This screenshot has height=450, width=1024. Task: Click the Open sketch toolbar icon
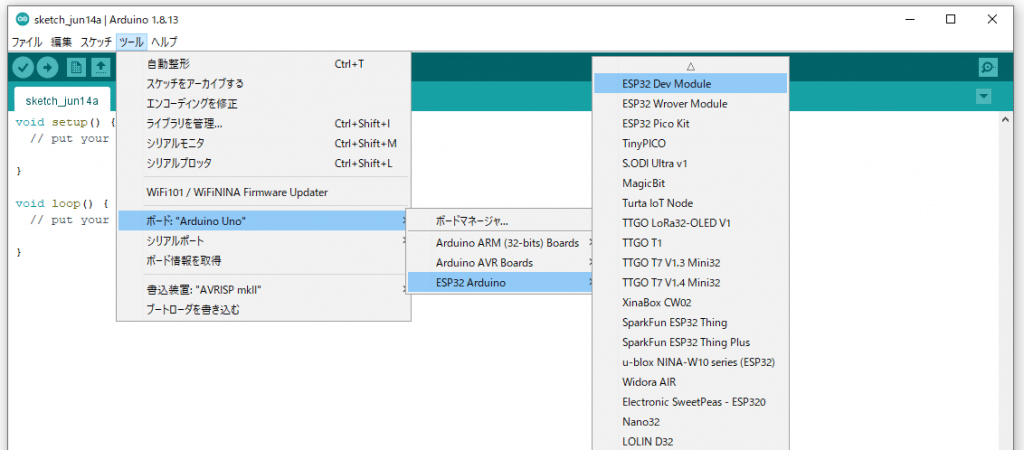click(100, 67)
